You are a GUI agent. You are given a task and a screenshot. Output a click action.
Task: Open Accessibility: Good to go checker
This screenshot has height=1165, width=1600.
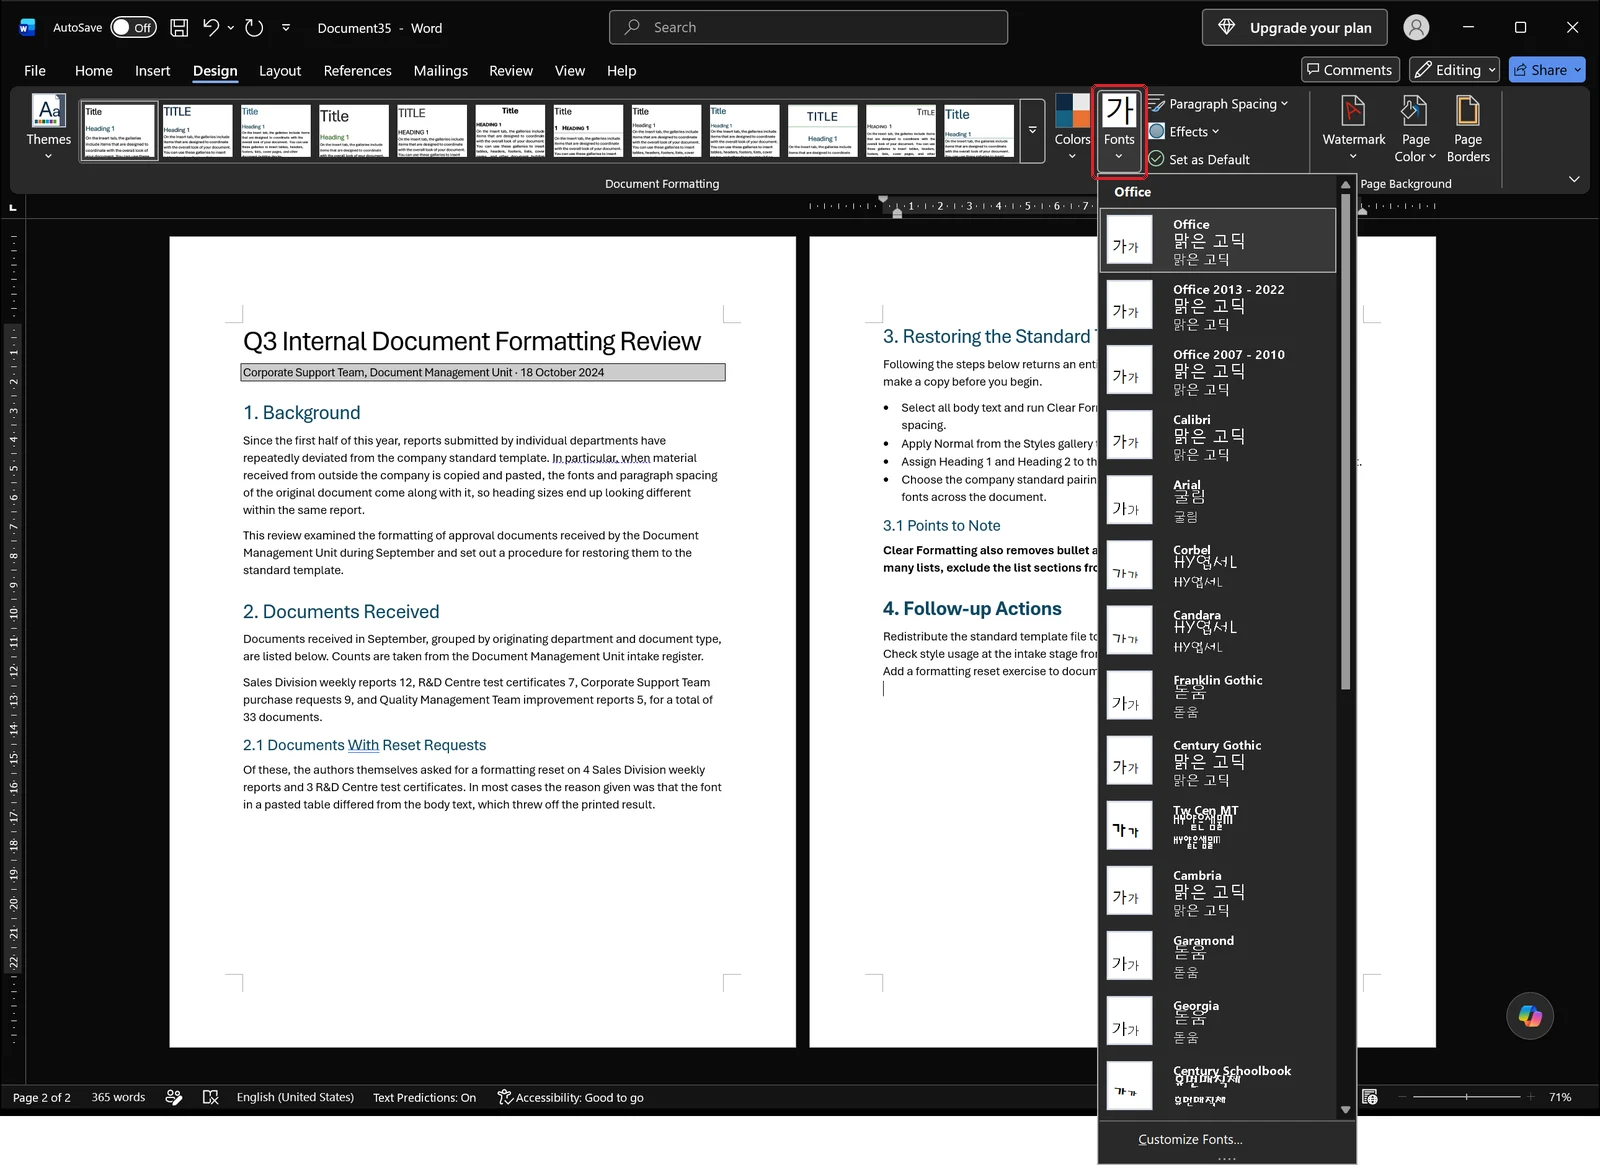pyautogui.click(x=570, y=1097)
